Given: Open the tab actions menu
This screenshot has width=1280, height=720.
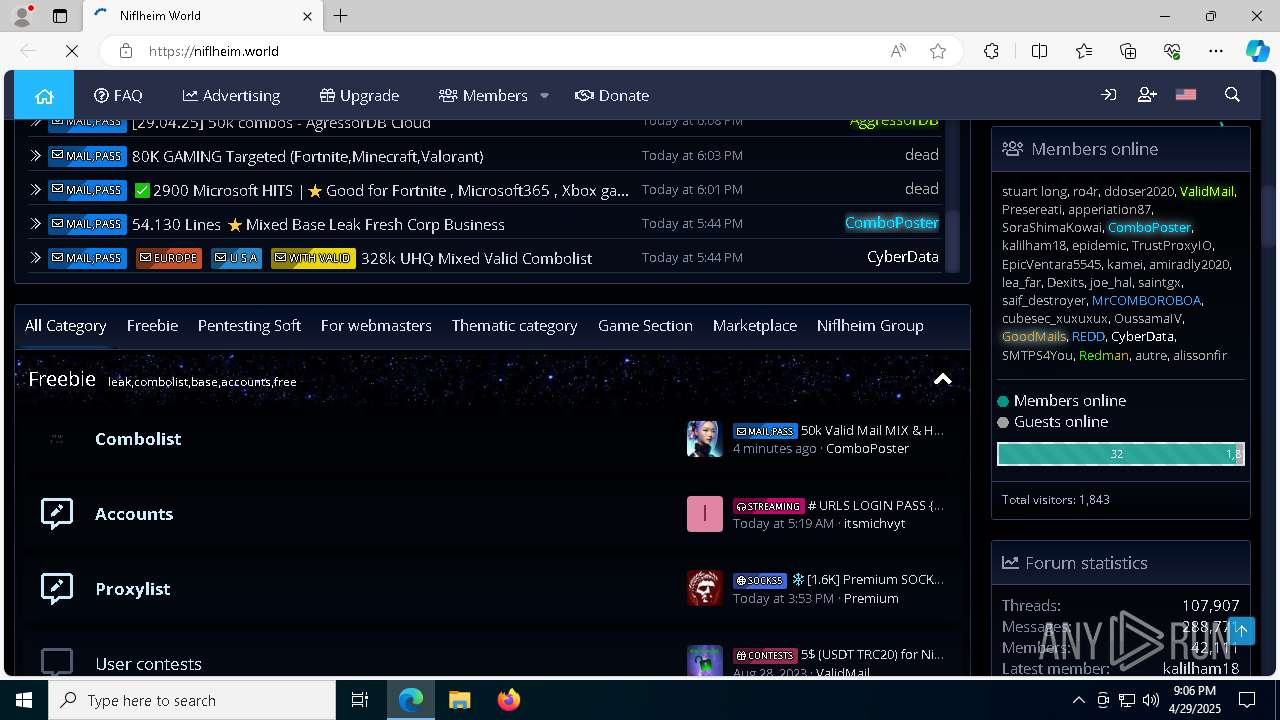Looking at the screenshot, I should [x=60, y=16].
